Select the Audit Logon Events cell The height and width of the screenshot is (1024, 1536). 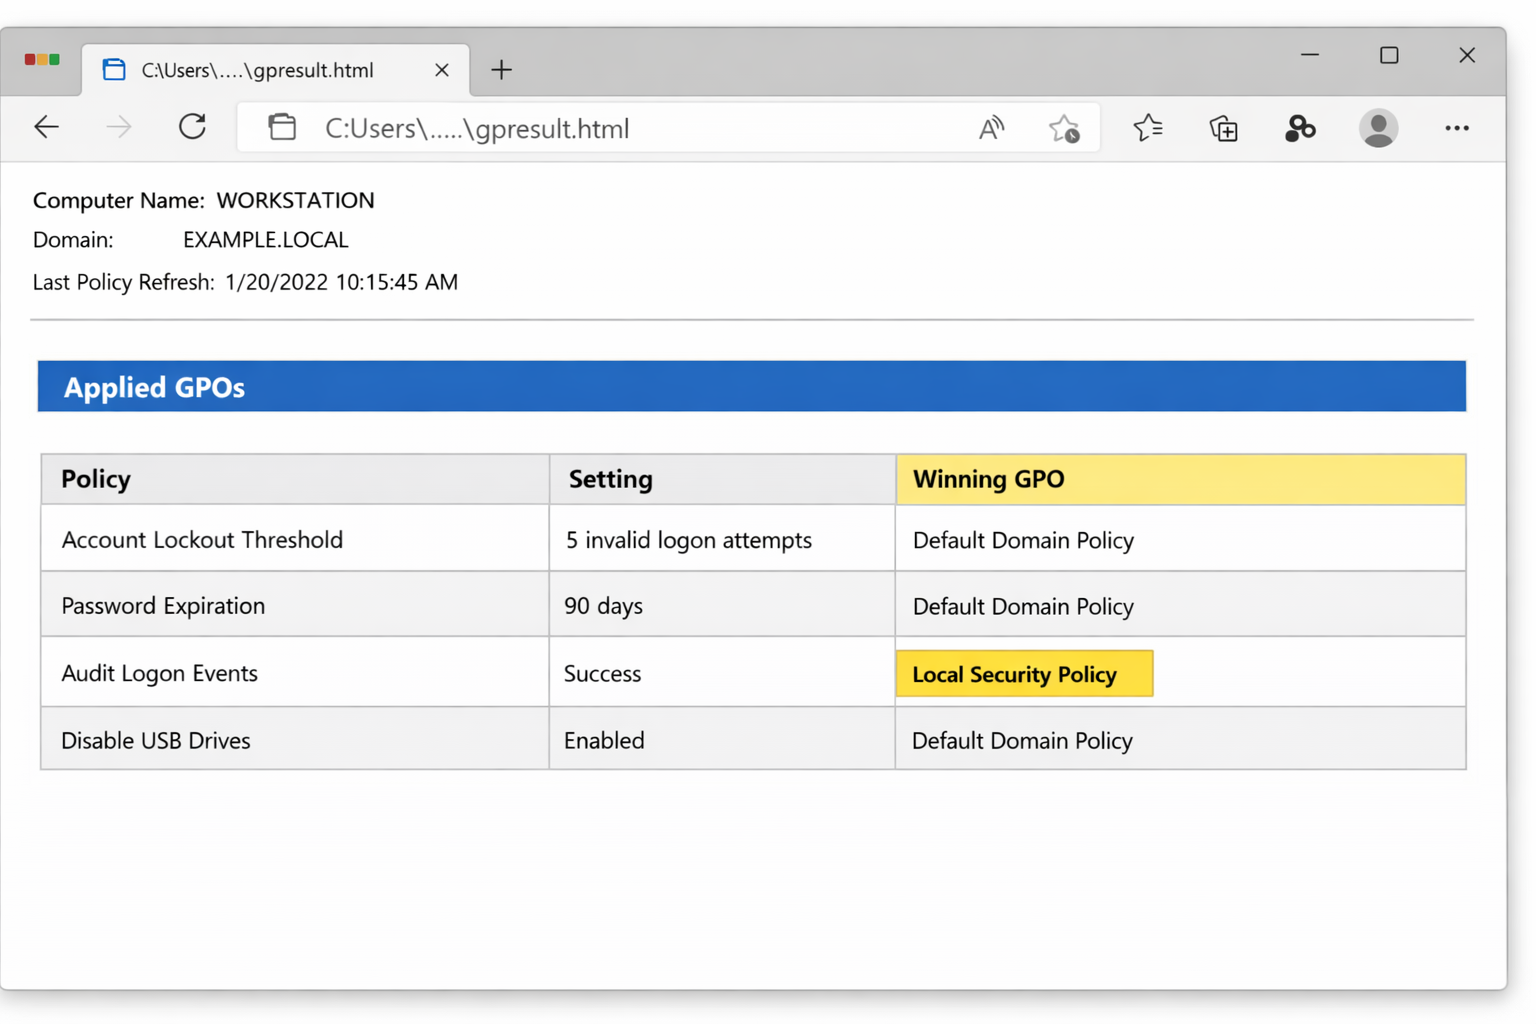[x=295, y=672]
